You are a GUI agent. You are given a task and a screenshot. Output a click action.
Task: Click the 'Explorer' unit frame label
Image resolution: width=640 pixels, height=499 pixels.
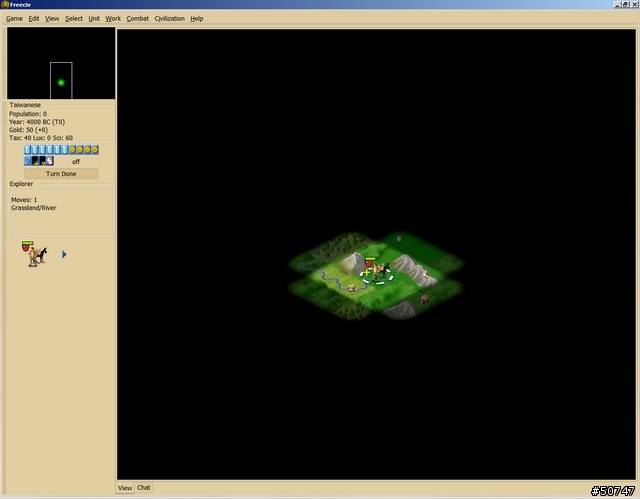[21, 184]
